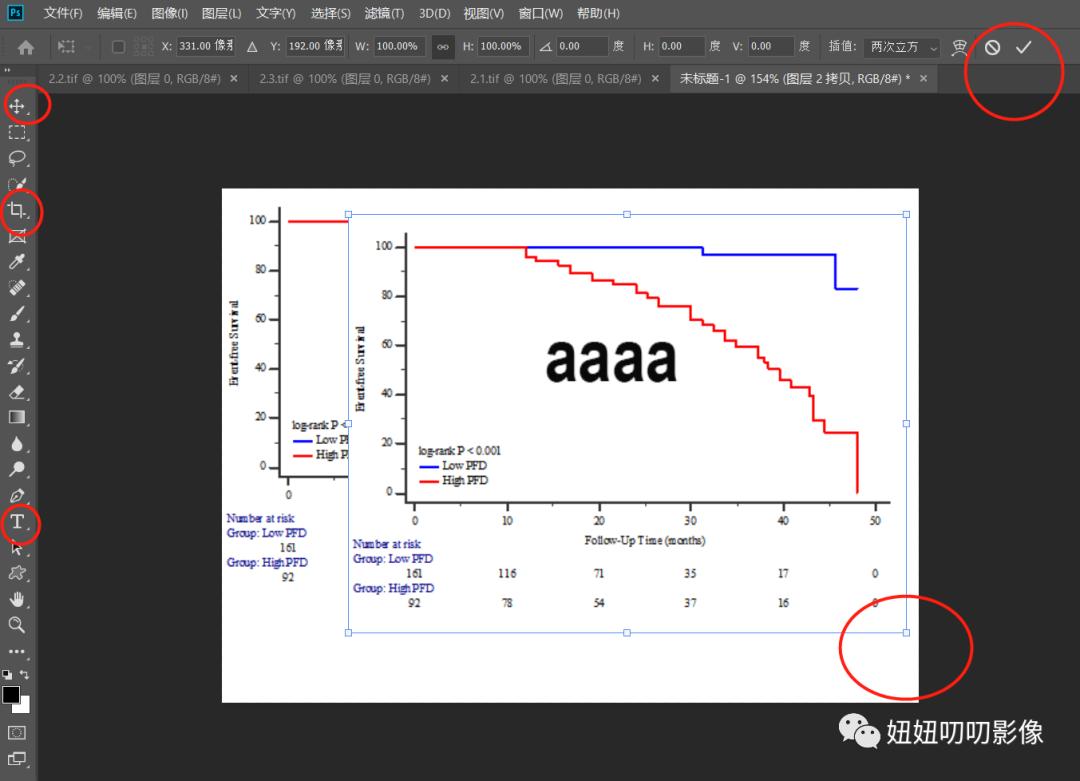1080x781 pixels.
Task: Pick the Lasso tool
Action: point(17,158)
